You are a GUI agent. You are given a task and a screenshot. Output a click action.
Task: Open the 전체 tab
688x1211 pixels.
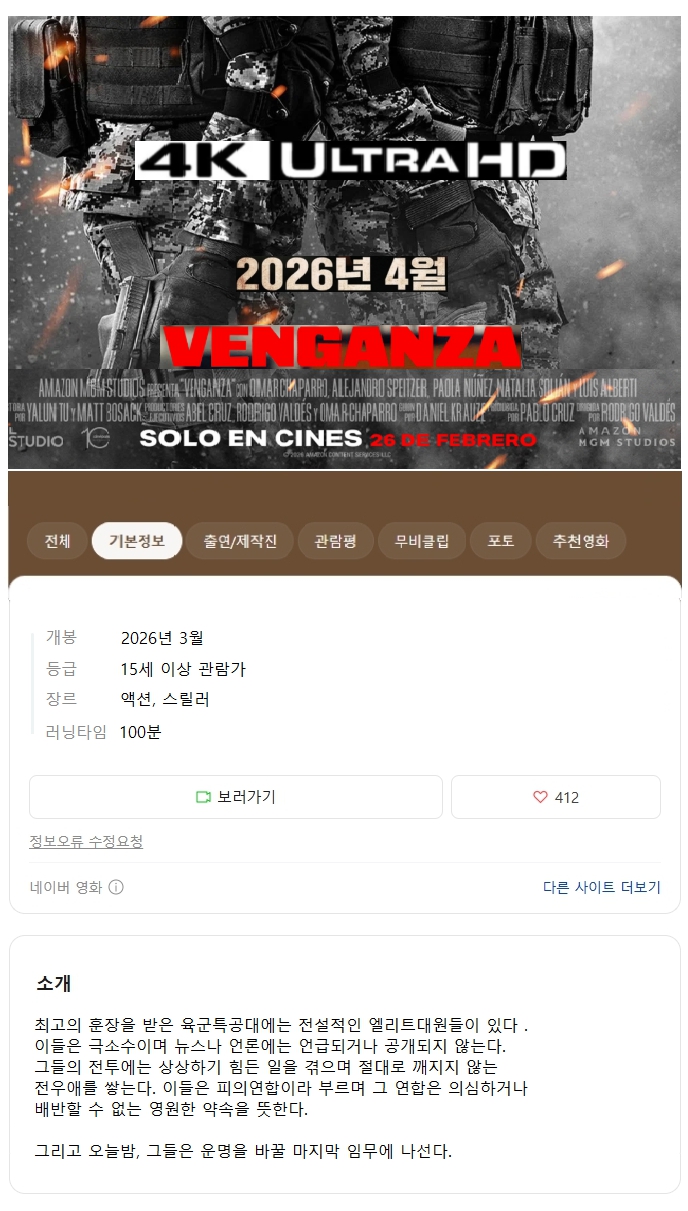(57, 541)
